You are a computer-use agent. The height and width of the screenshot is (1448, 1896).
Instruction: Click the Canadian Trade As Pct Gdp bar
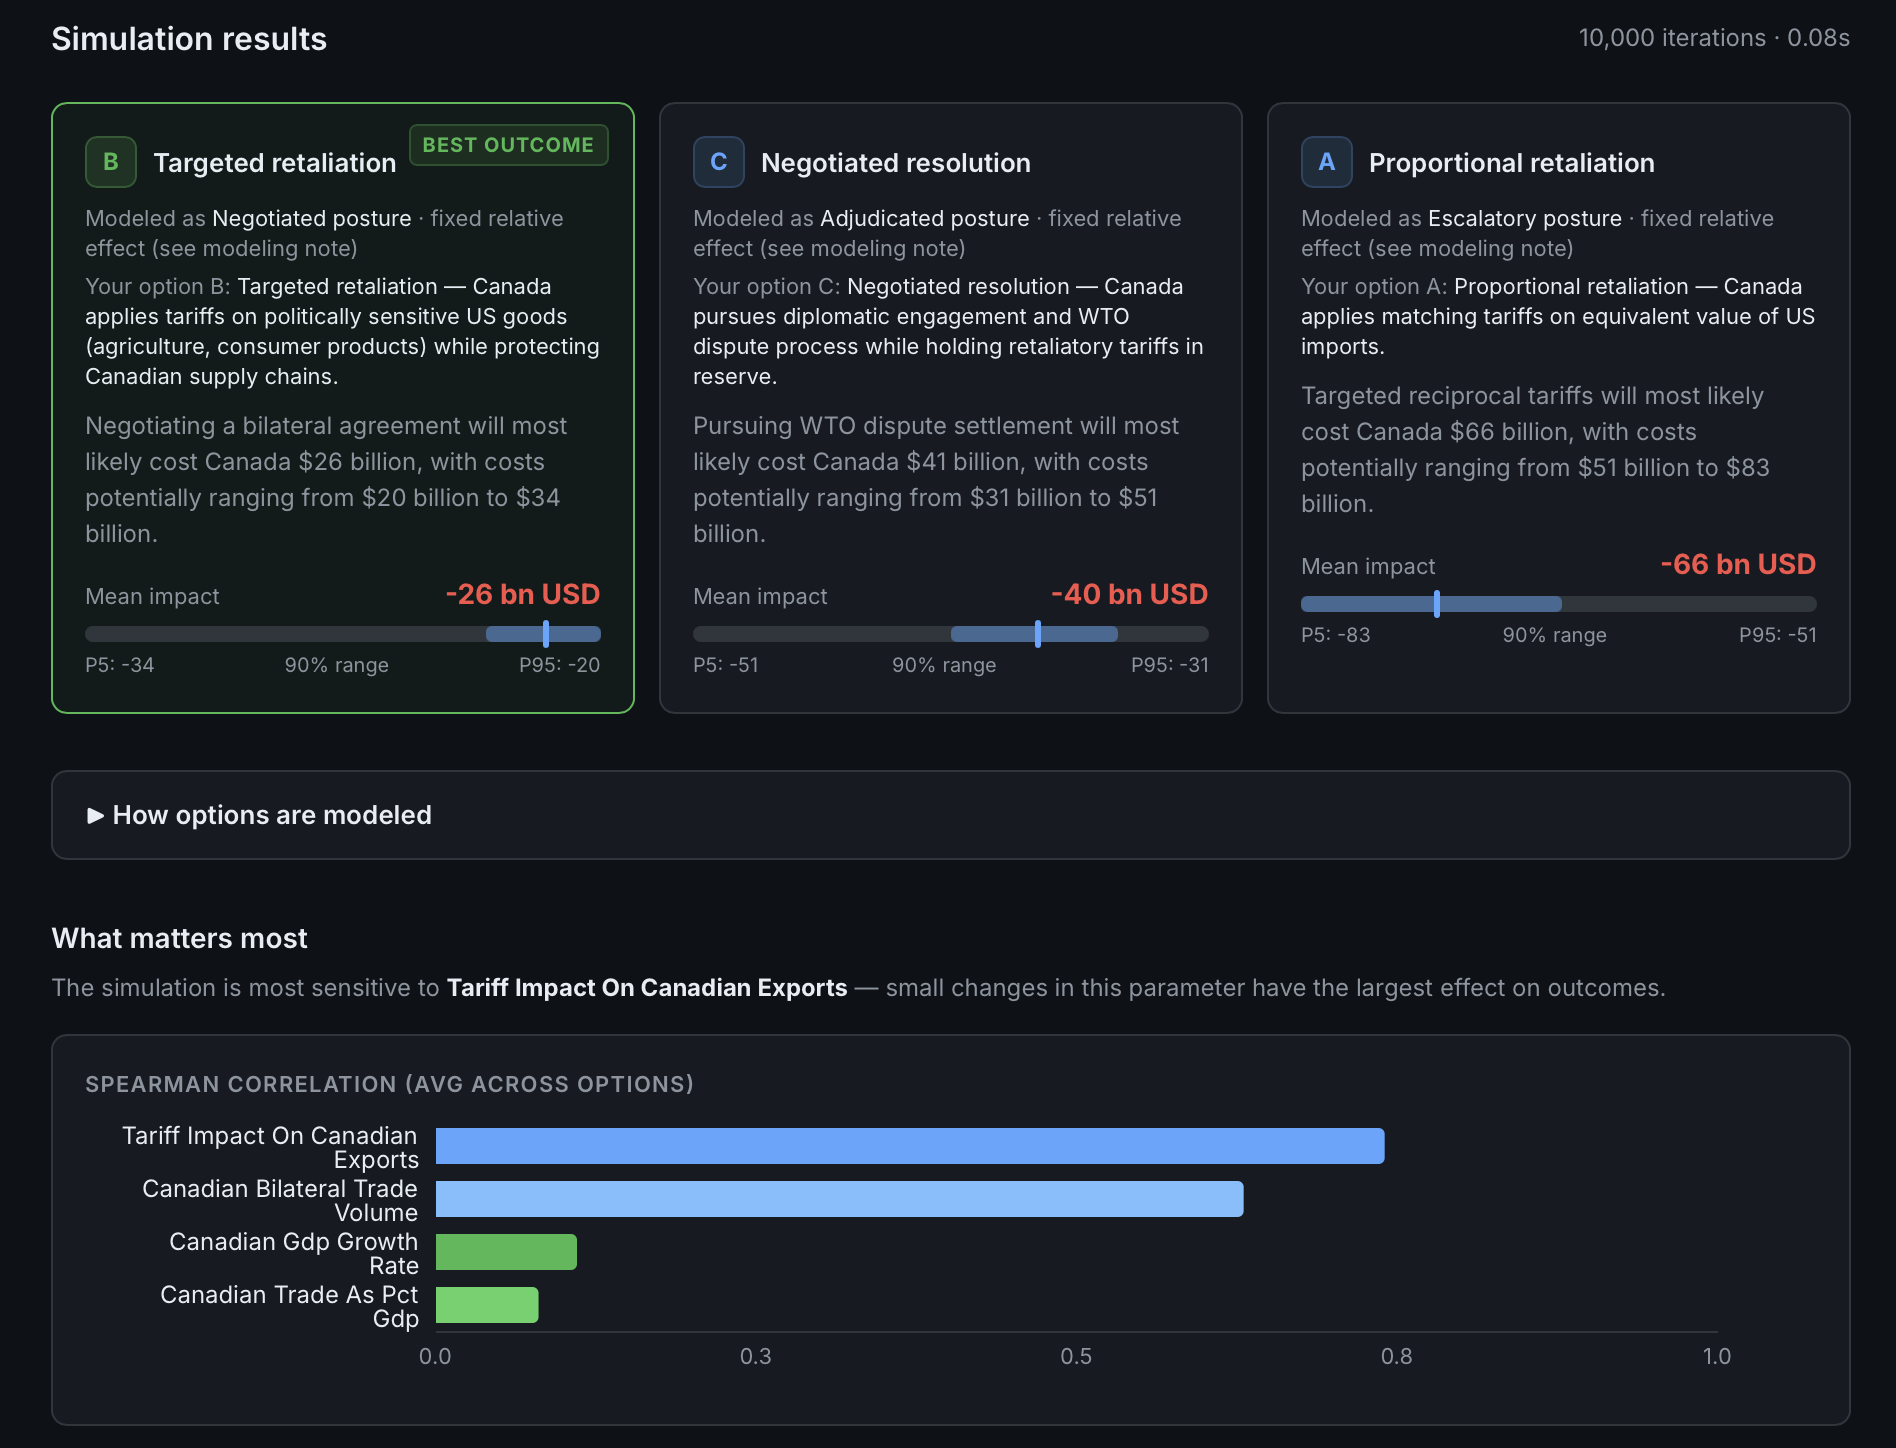(x=487, y=1305)
